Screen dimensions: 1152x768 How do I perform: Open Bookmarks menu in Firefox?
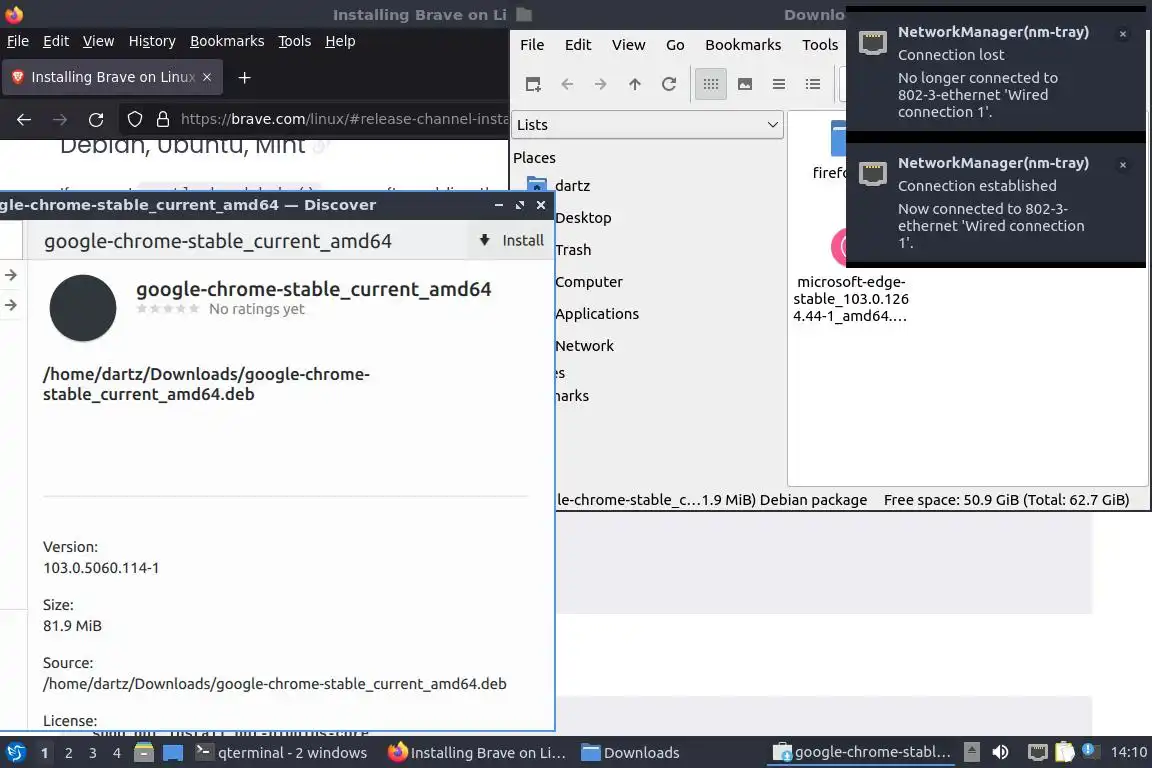[227, 41]
